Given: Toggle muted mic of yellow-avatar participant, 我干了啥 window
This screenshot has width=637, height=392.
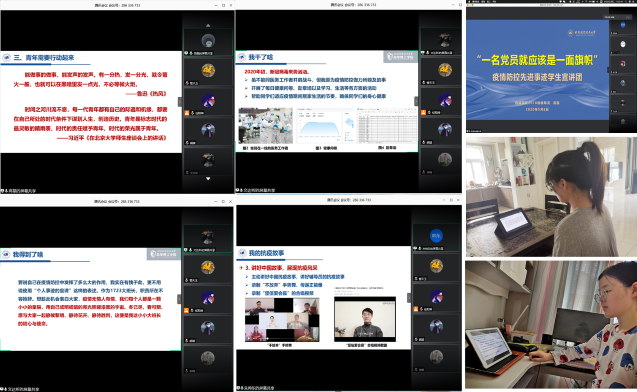Looking at the screenshot, I should (x=424, y=82).
